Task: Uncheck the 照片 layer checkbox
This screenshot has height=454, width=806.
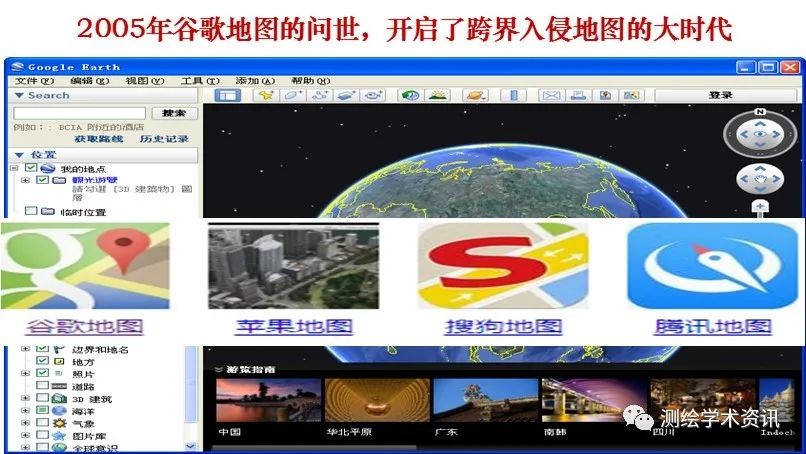Action: [x=43, y=373]
